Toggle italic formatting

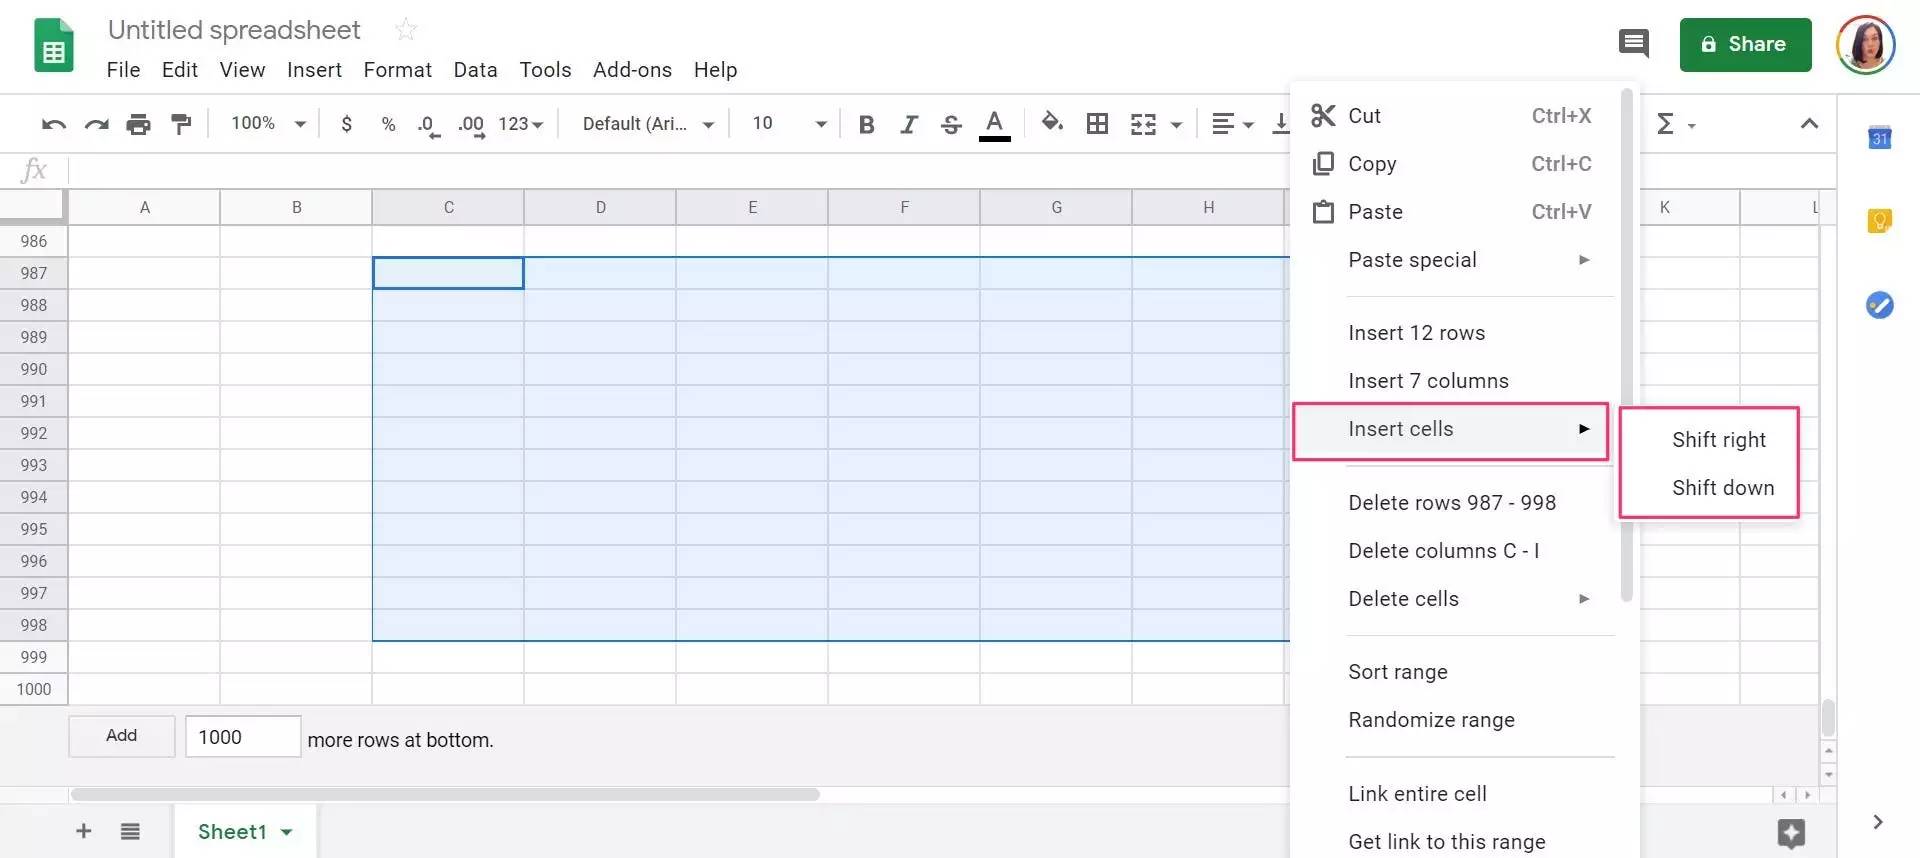908,124
